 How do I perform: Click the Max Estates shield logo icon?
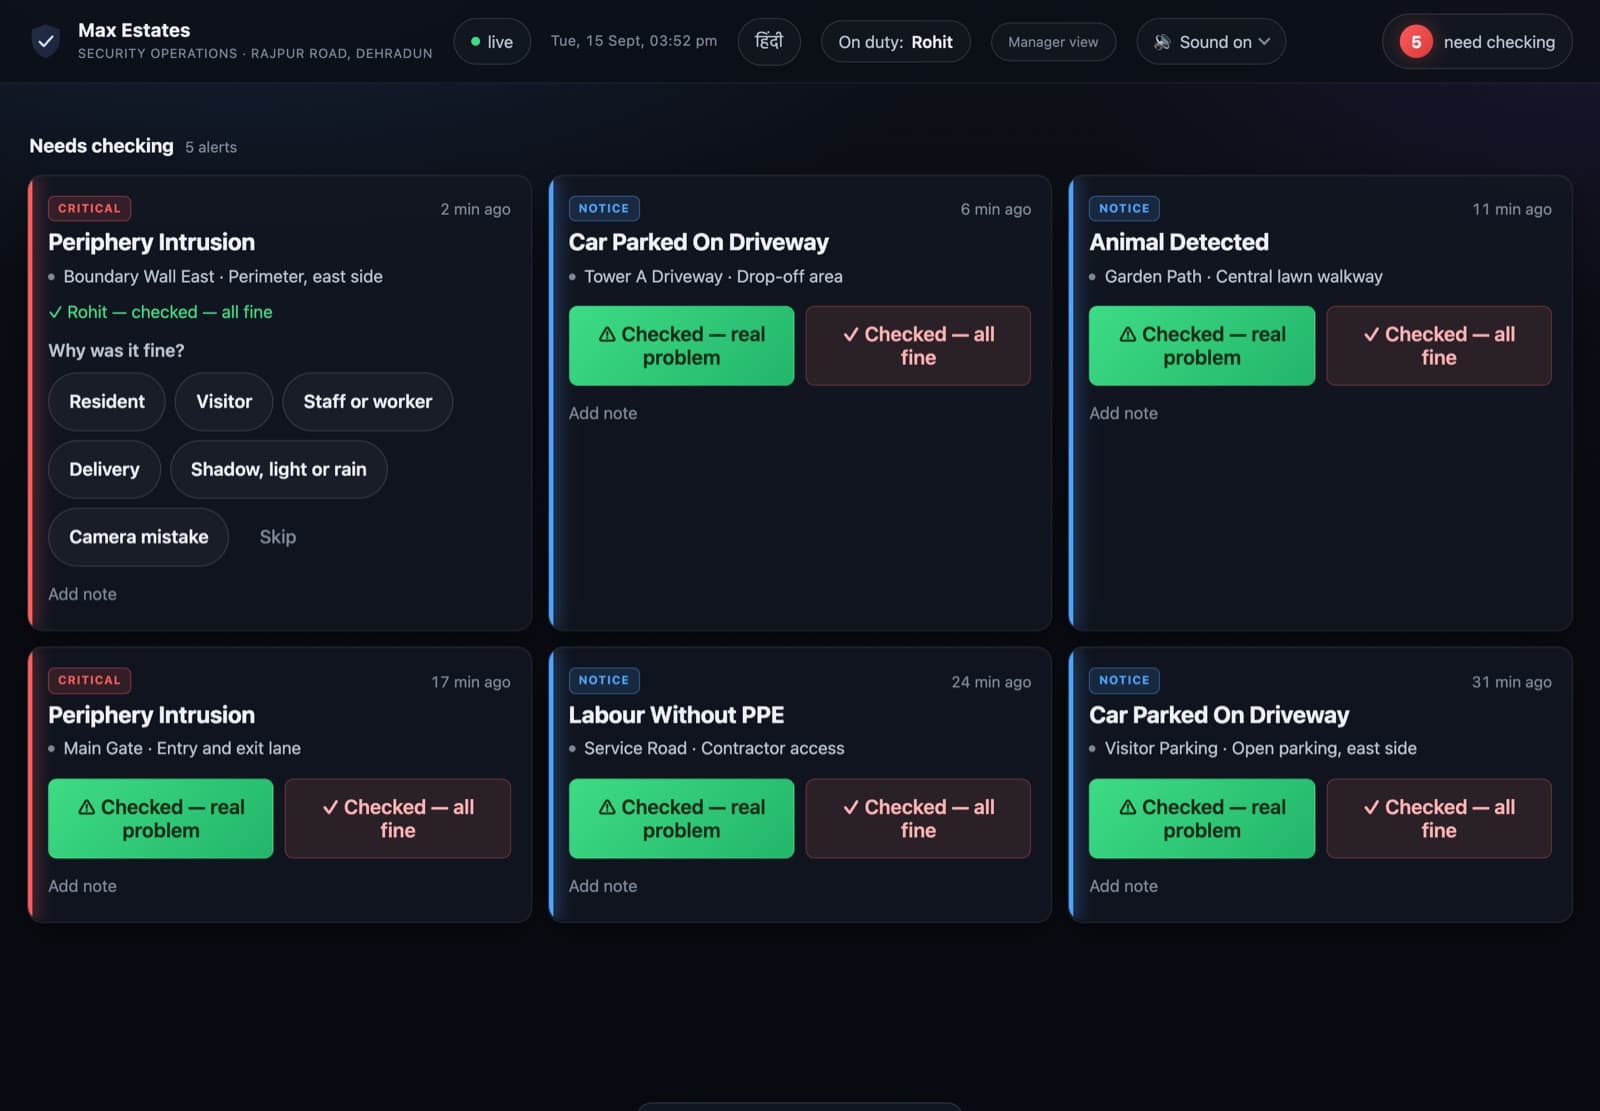click(x=46, y=41)
